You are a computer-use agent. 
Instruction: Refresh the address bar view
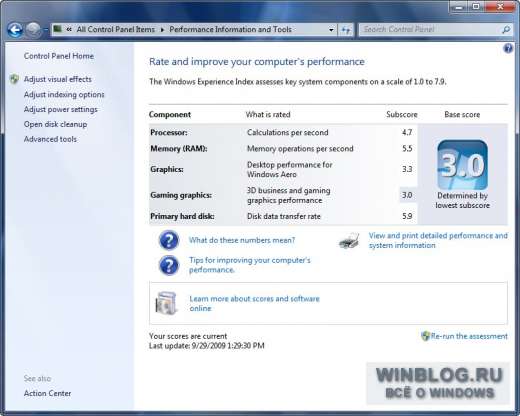(x=345, y=30)
